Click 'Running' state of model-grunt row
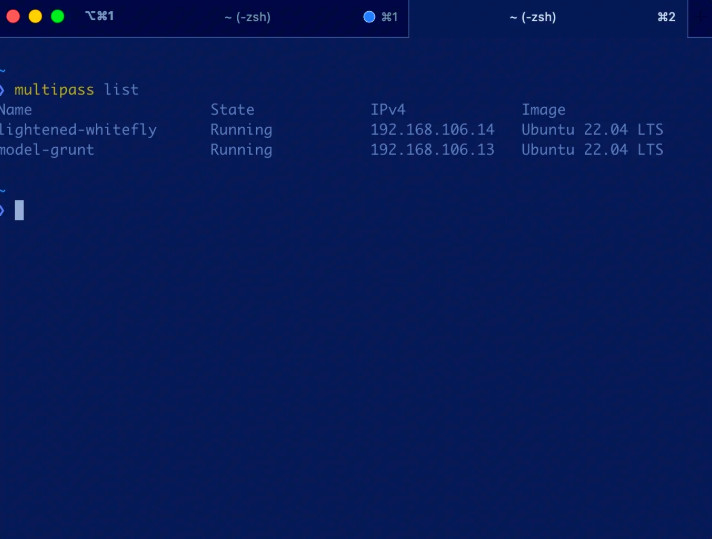712x539 pixels. click(241, 150)
